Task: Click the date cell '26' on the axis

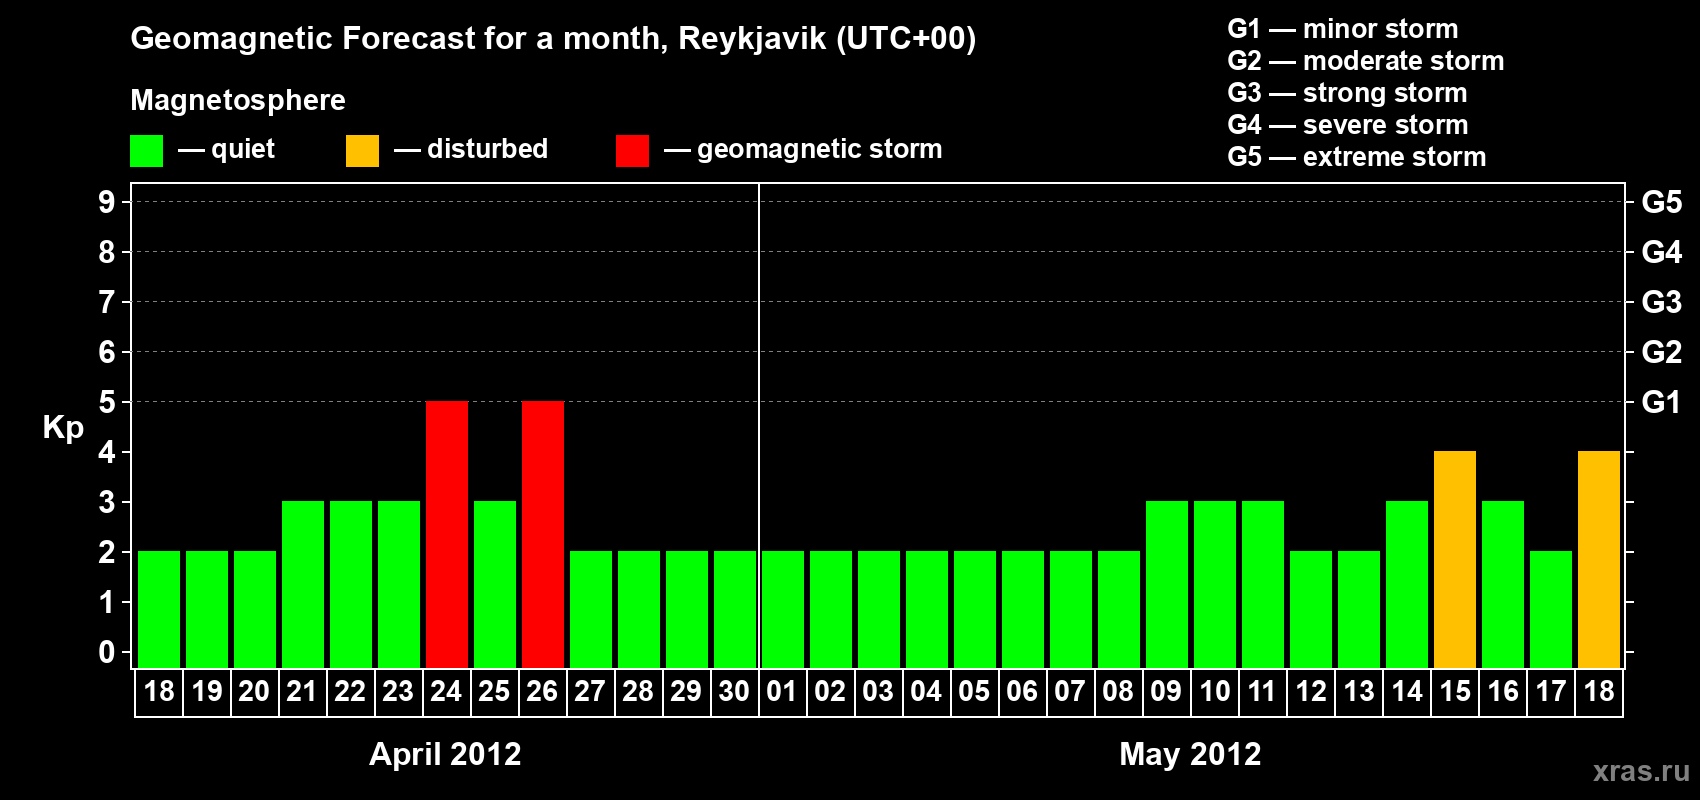Action: 543,692
